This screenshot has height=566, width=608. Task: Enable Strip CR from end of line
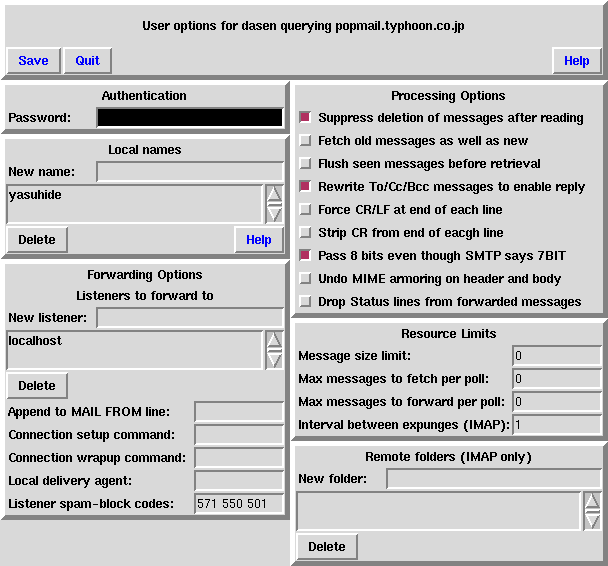pos(305,232)
